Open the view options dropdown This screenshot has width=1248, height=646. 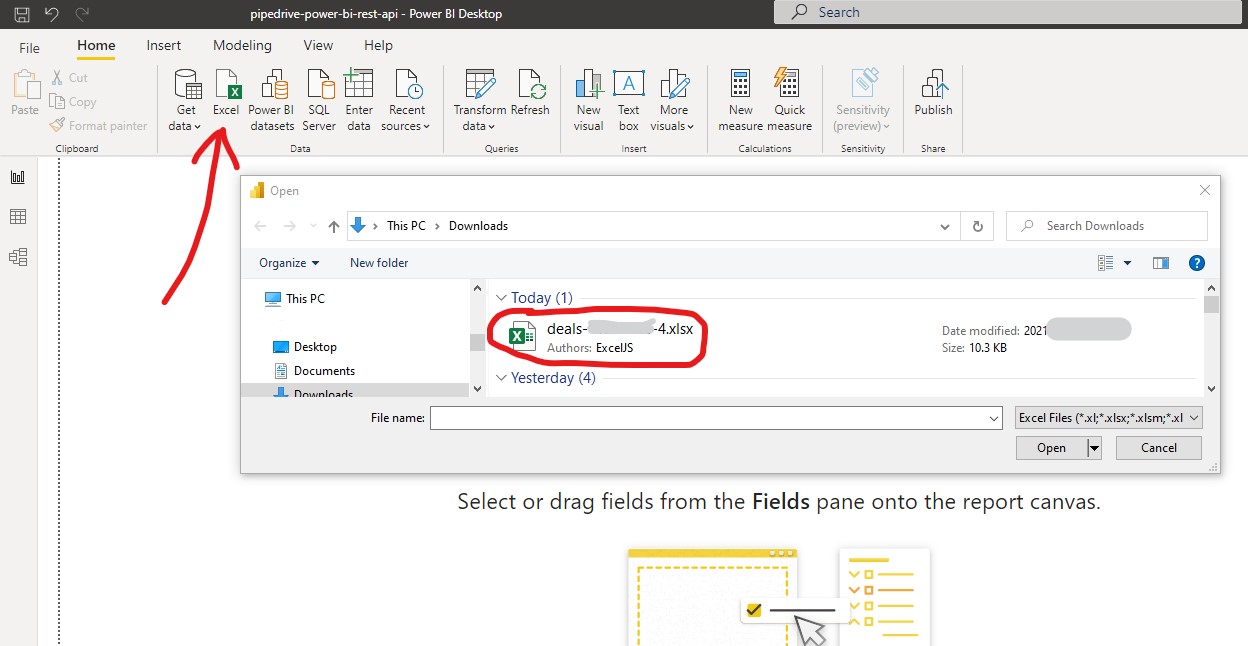point(1127,263)
